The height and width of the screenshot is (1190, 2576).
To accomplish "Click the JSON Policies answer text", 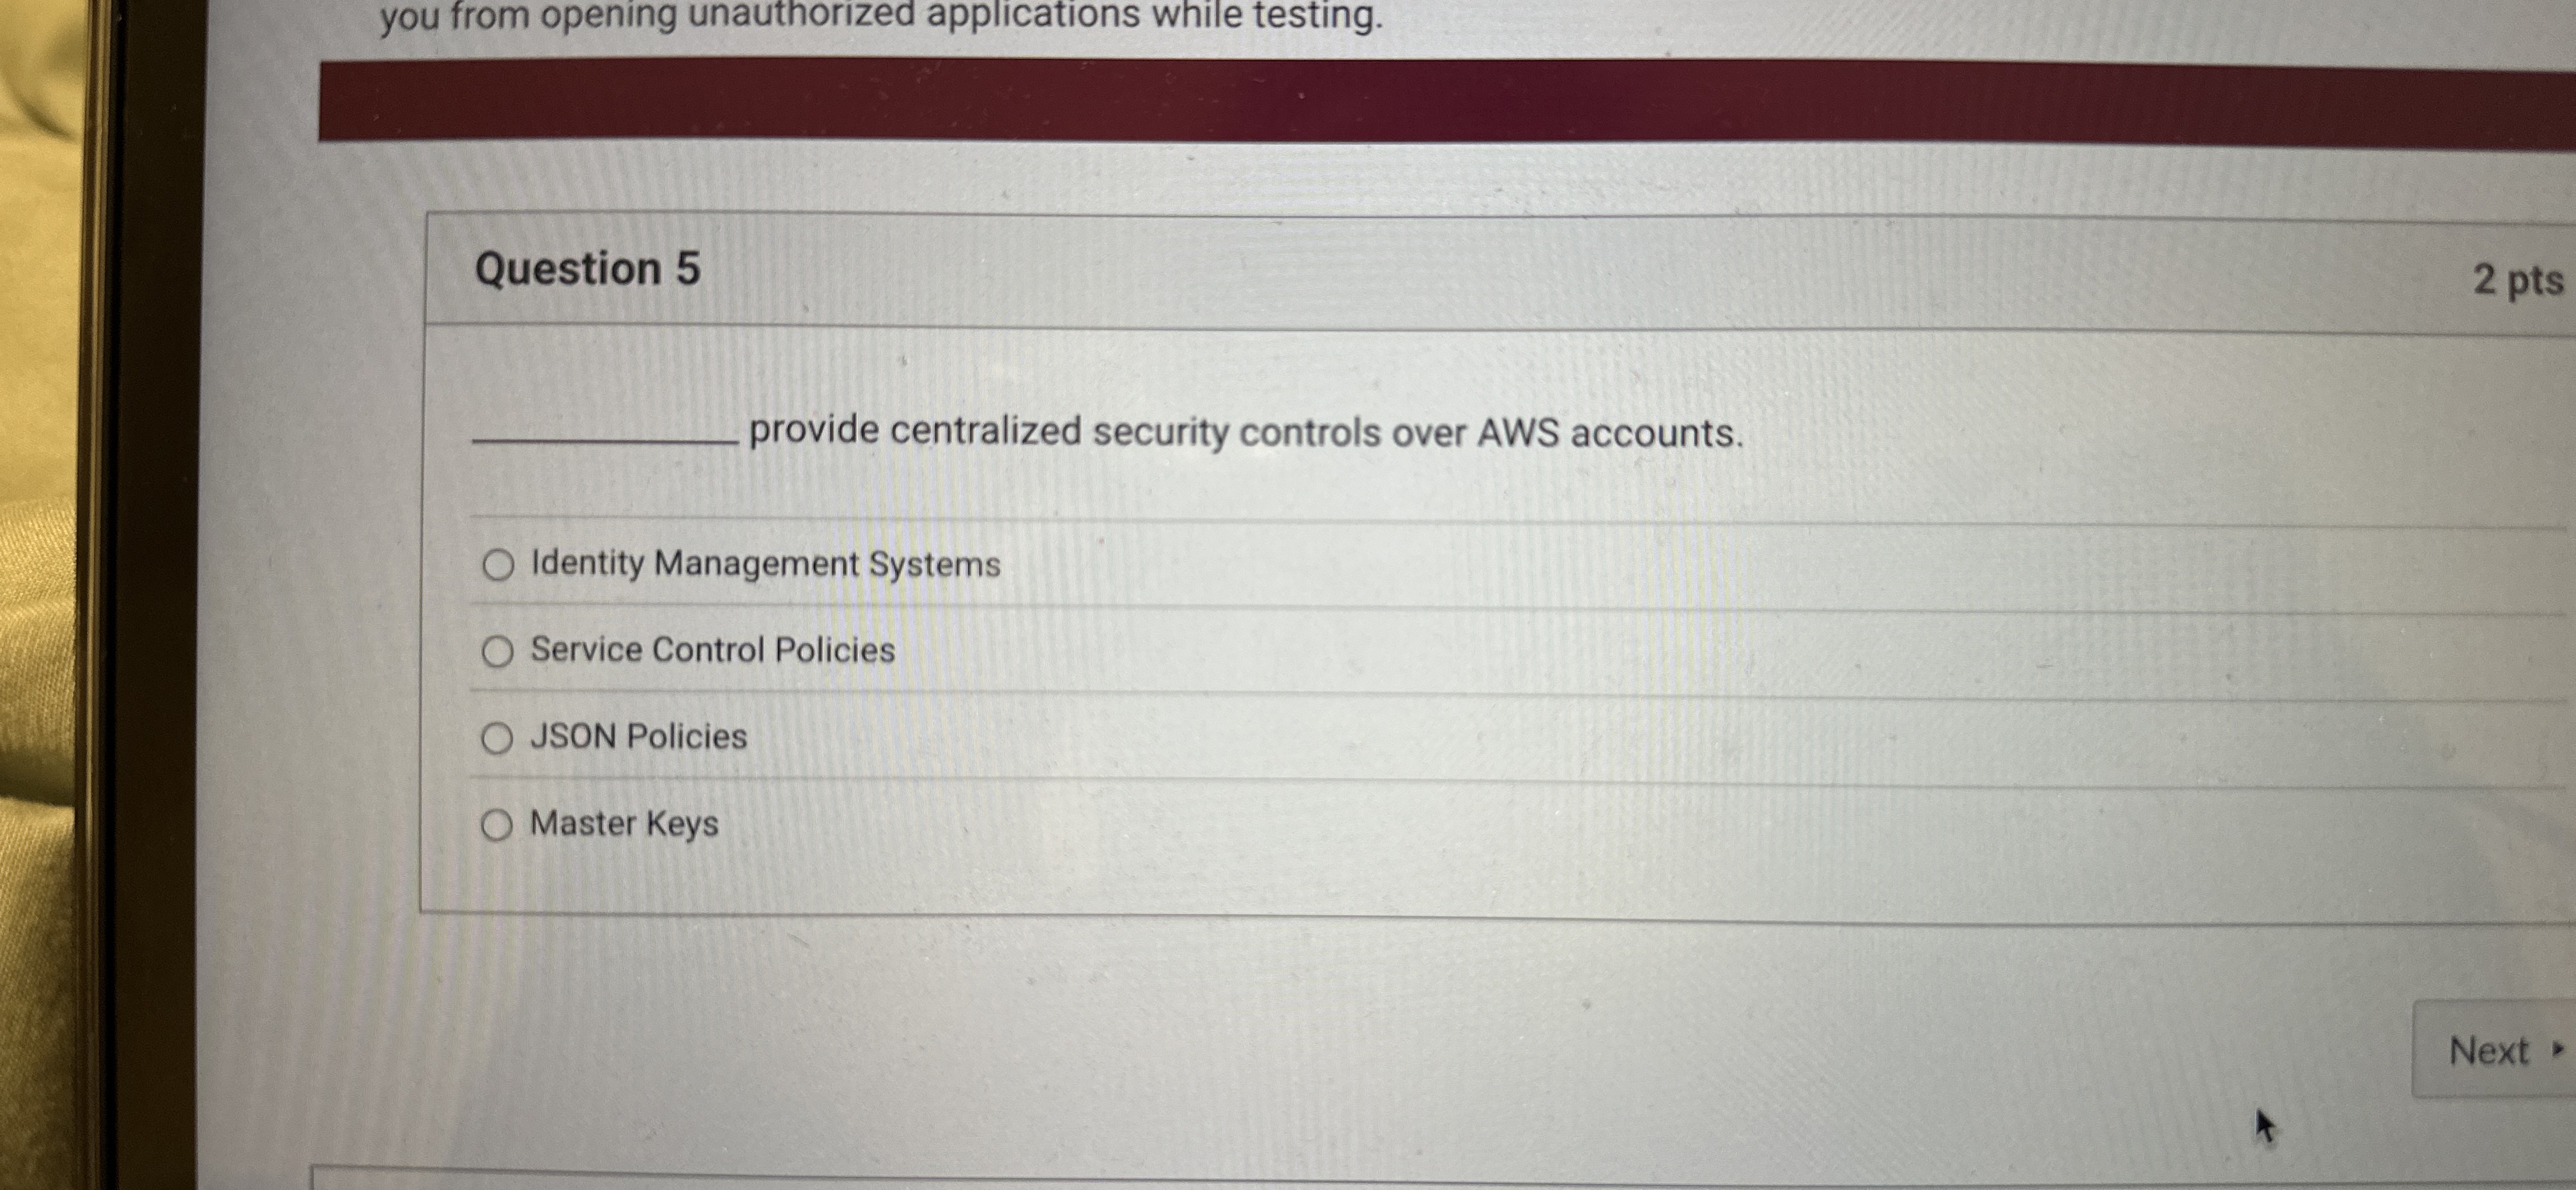I will coord(637,738).
